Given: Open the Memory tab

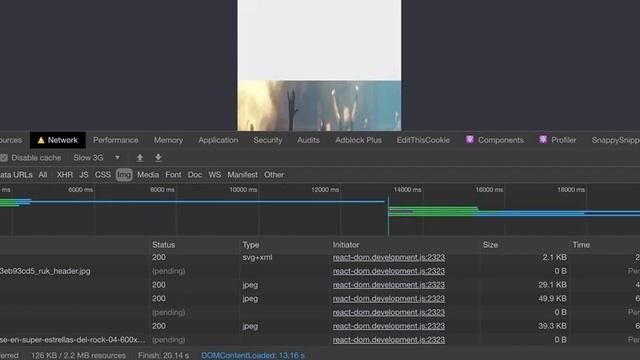Looking at the screenshot, I should click(168, 140).
